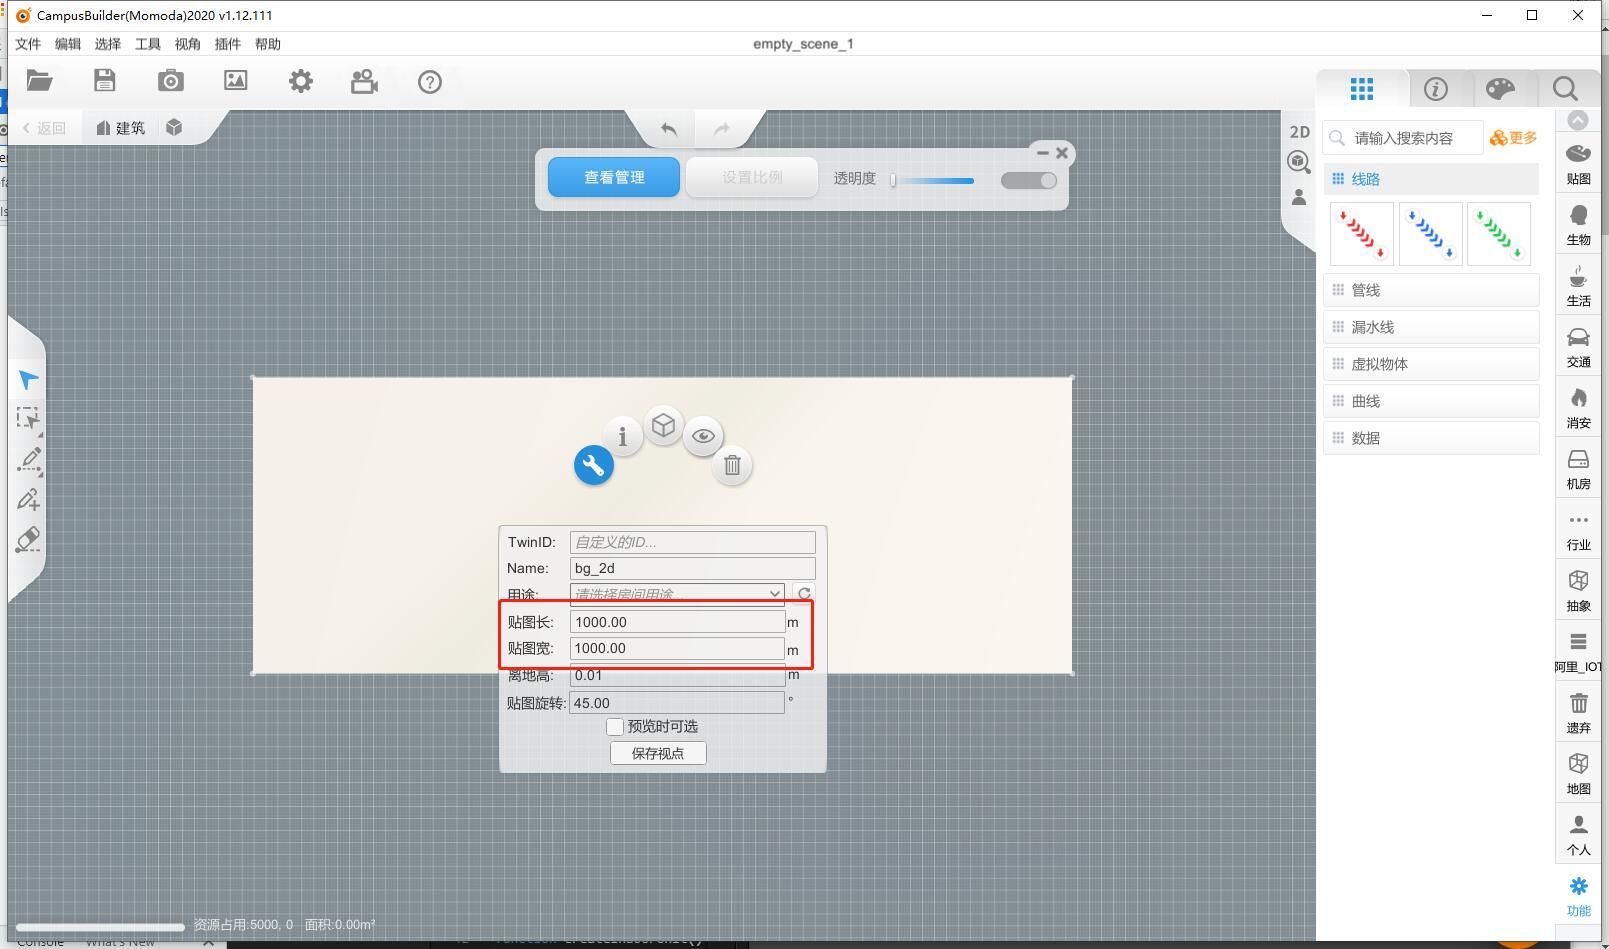This screenshot has height=949, width=1609.
Task: Switch to person view mode icon
Action: click(1299, 197)
